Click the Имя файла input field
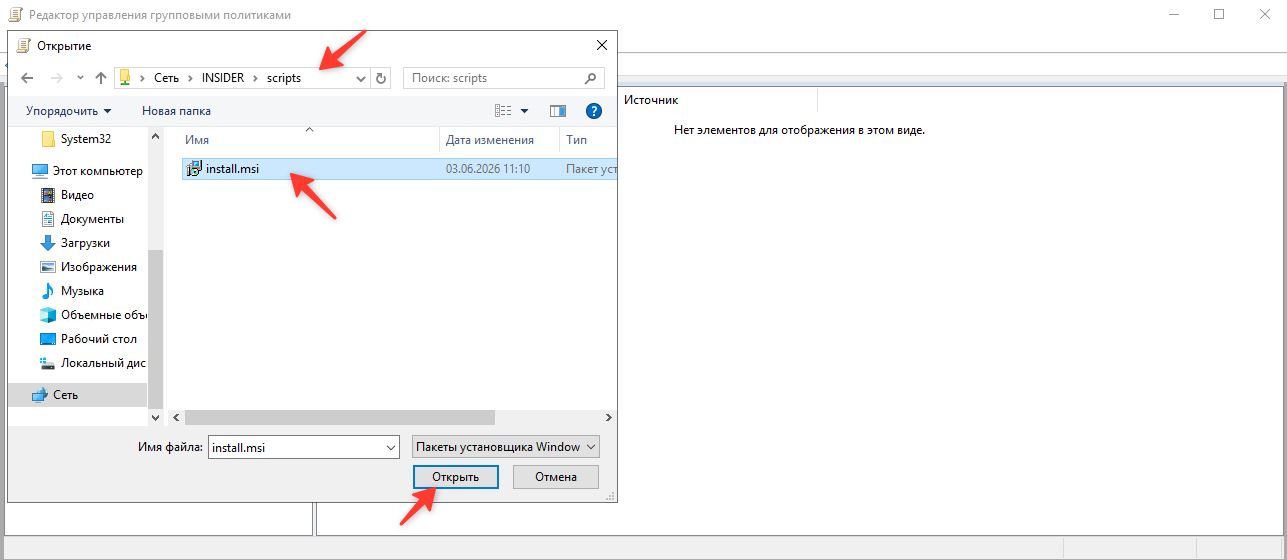This screenshot has height=560, width=1287. [x=296, y=448]
